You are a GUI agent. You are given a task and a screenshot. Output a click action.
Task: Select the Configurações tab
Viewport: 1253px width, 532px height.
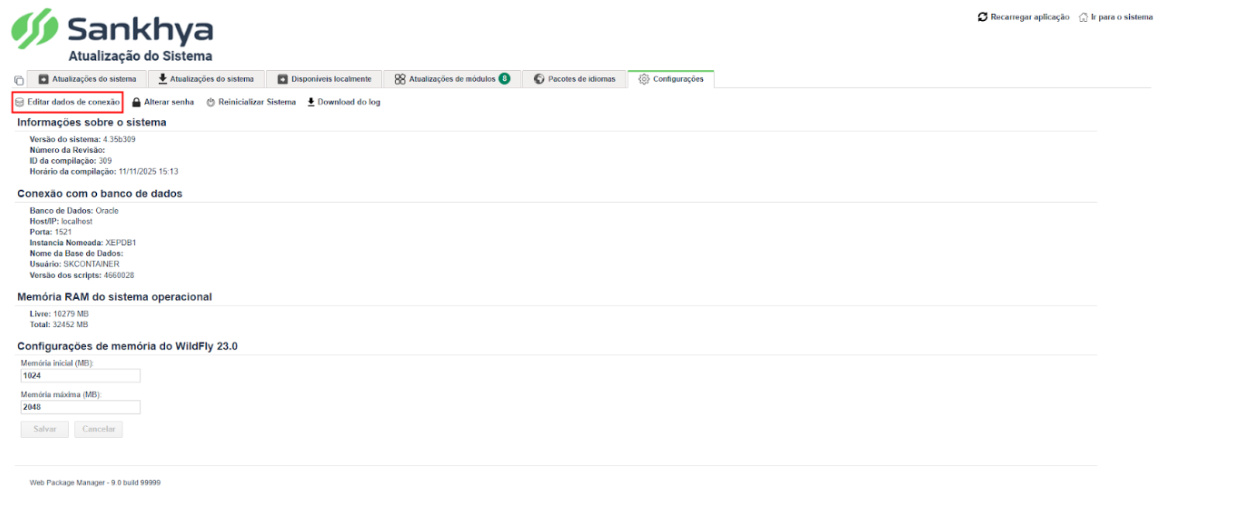(671, 79)
